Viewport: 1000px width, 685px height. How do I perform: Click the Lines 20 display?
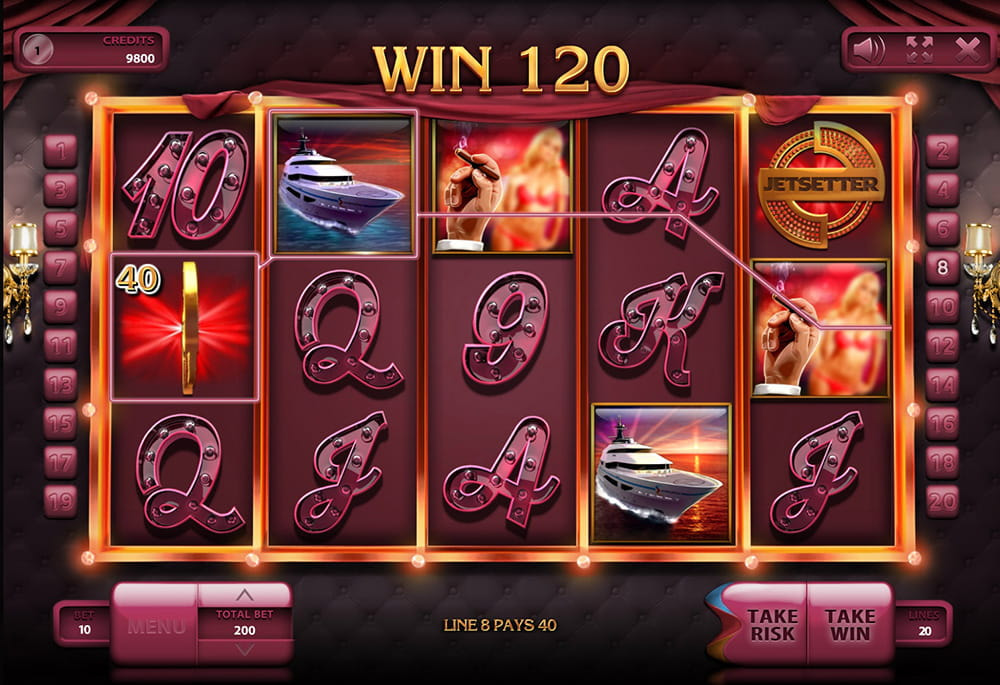[924, 624]
